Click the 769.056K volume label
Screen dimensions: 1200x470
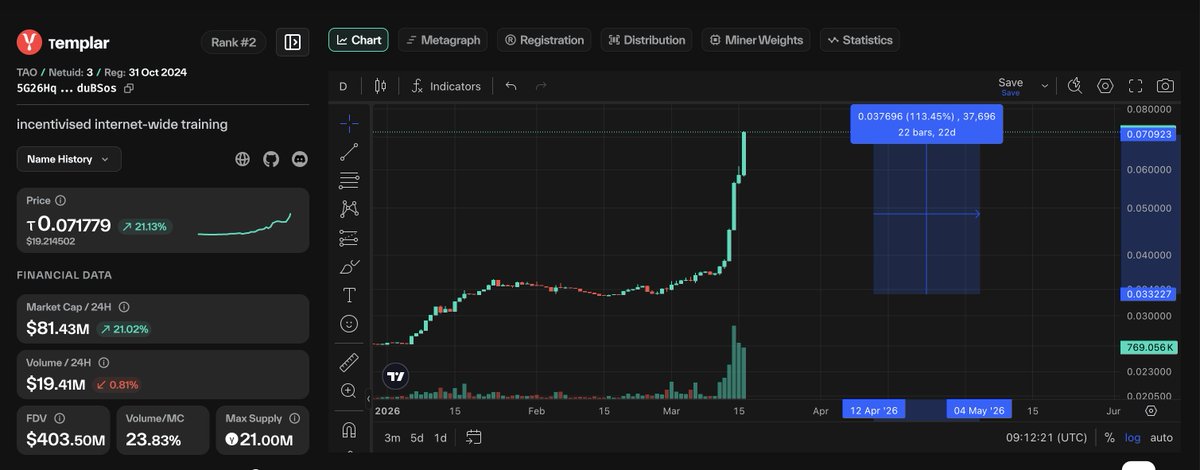click(x=1149, y=347)
